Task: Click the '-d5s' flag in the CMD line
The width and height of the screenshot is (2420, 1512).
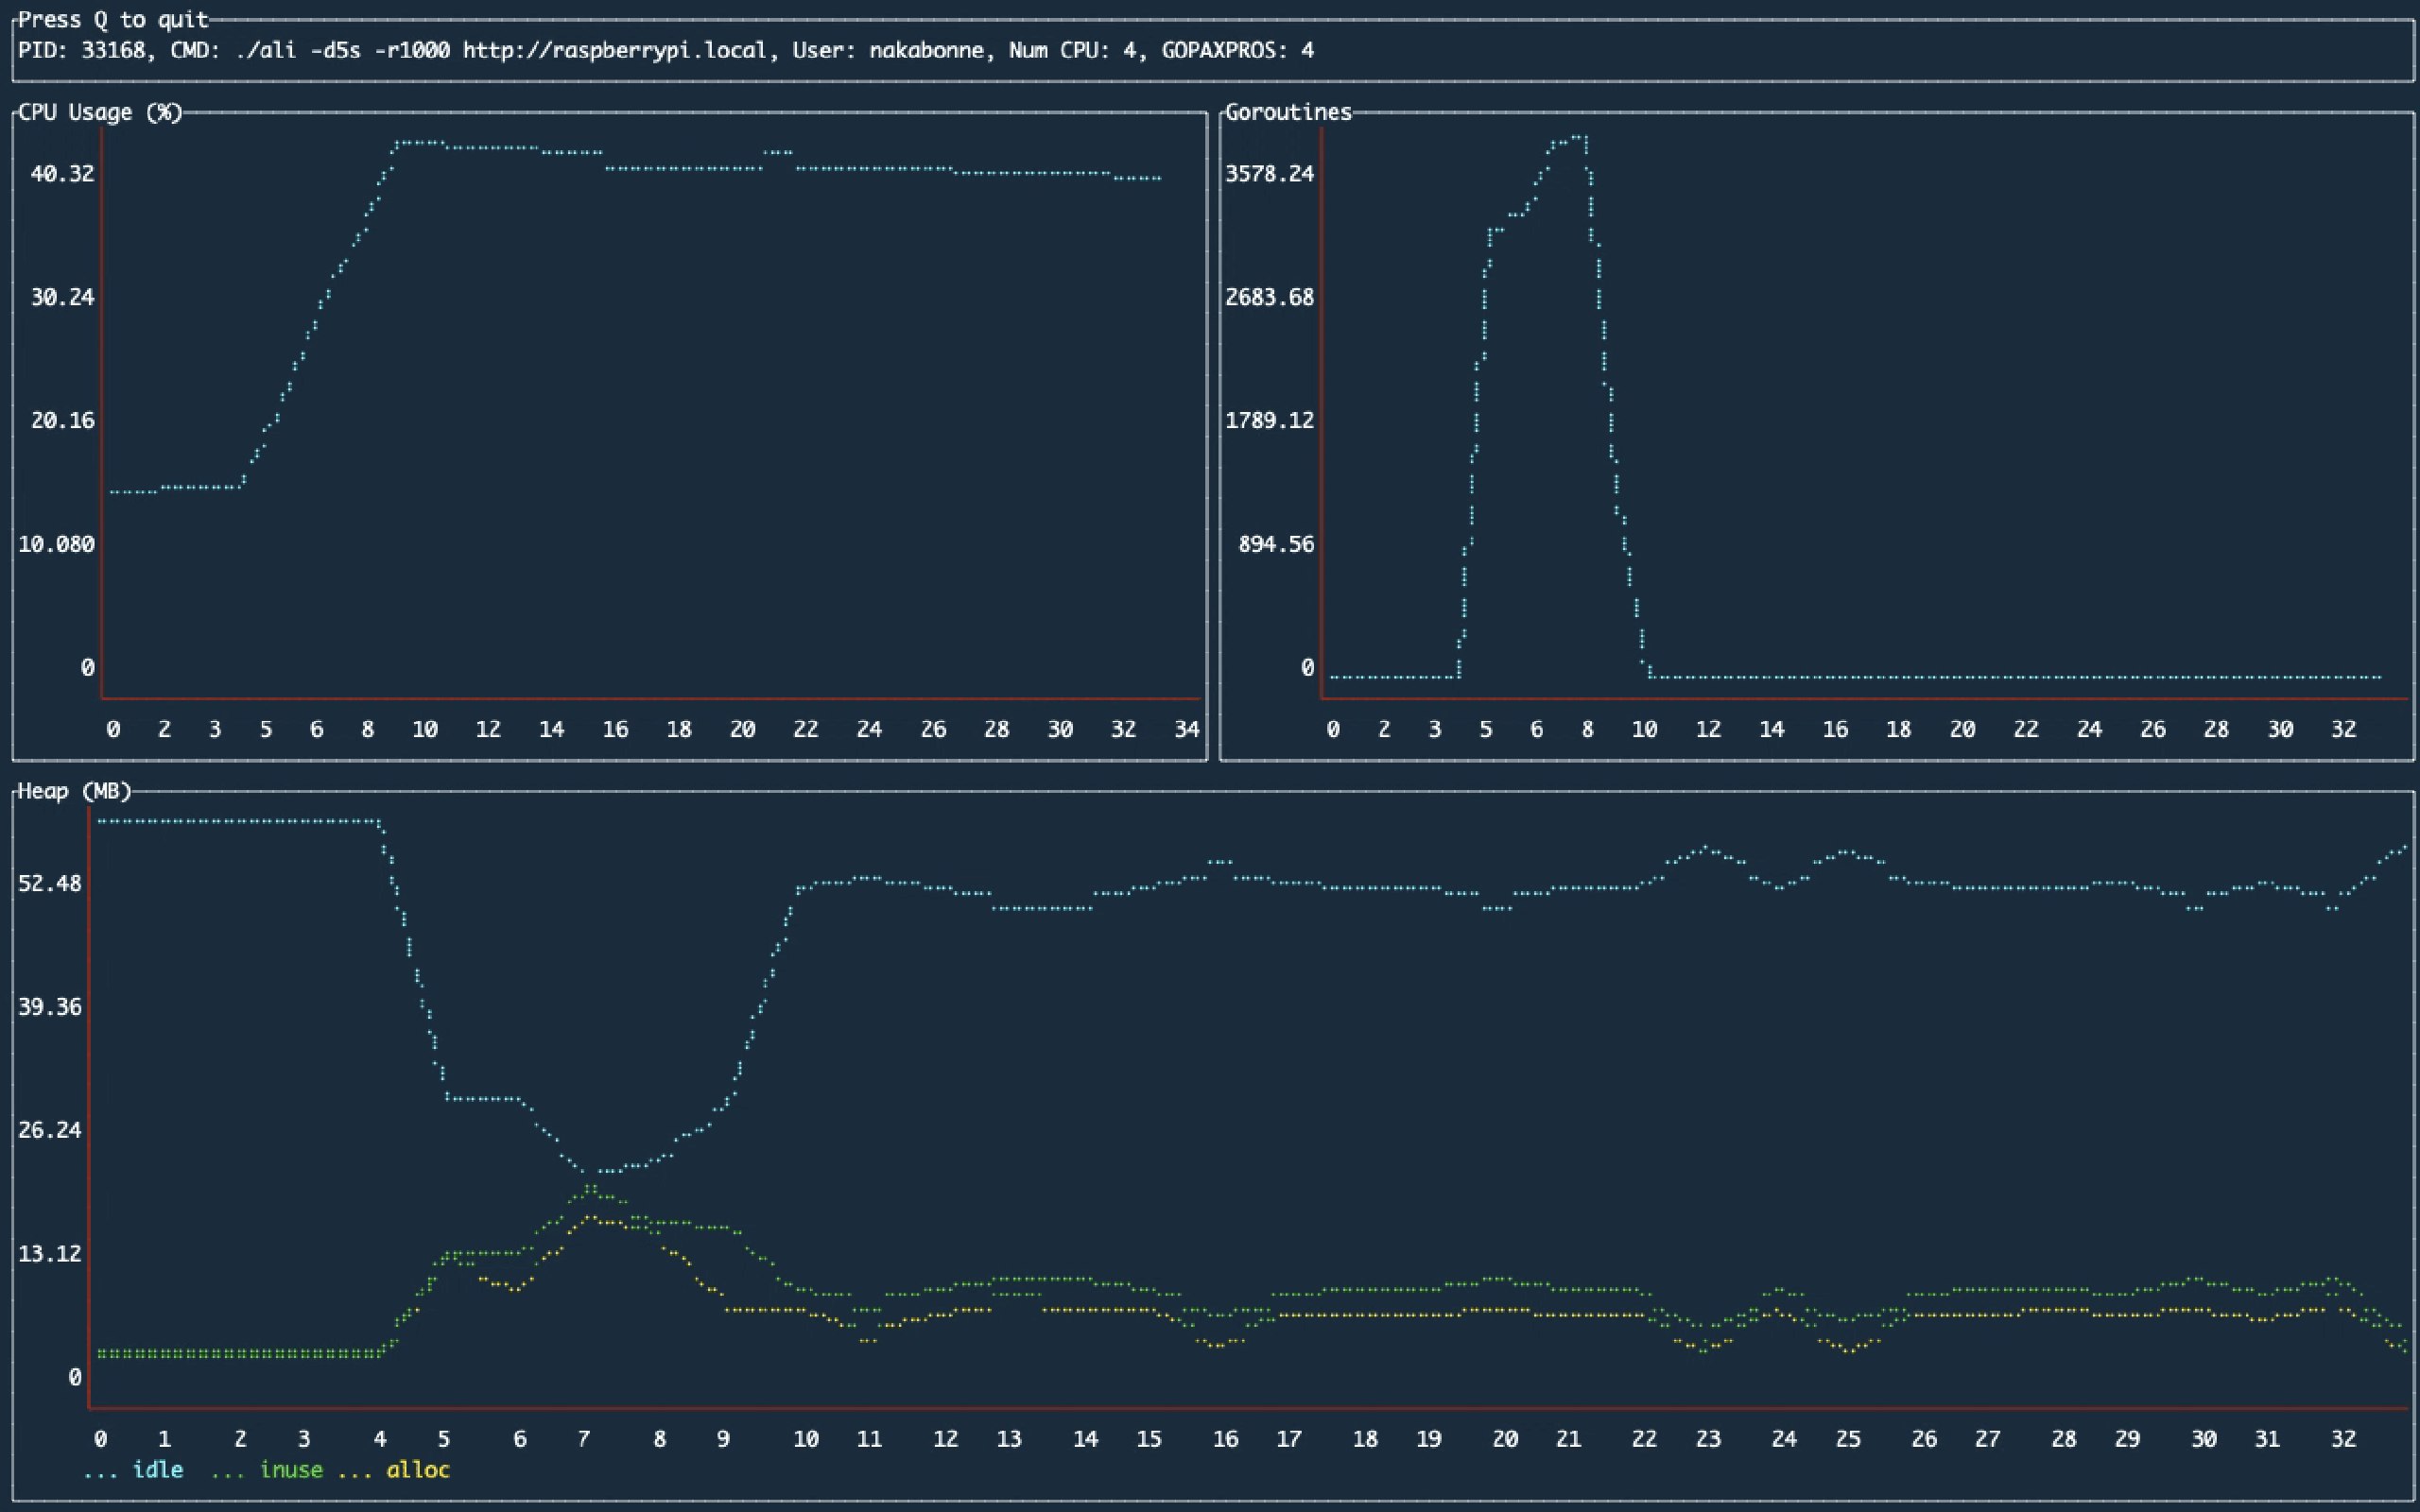Action: [x=335, y=50]
